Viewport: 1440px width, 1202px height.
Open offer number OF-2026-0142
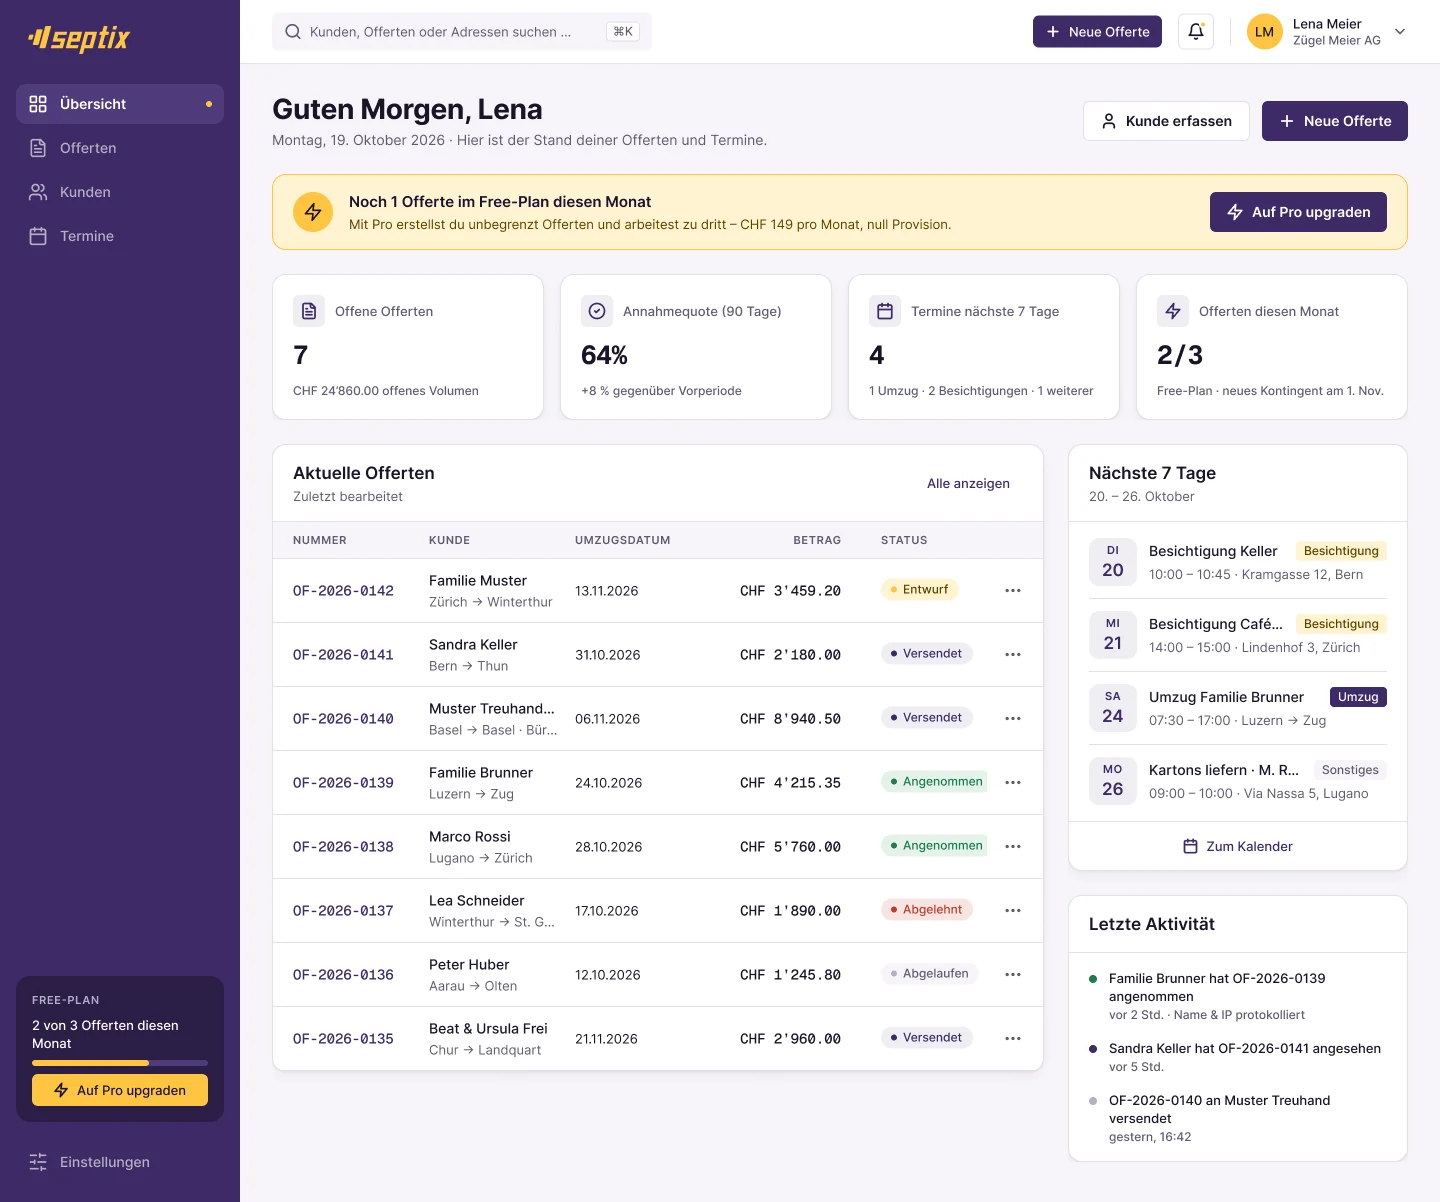coord(343,591)
